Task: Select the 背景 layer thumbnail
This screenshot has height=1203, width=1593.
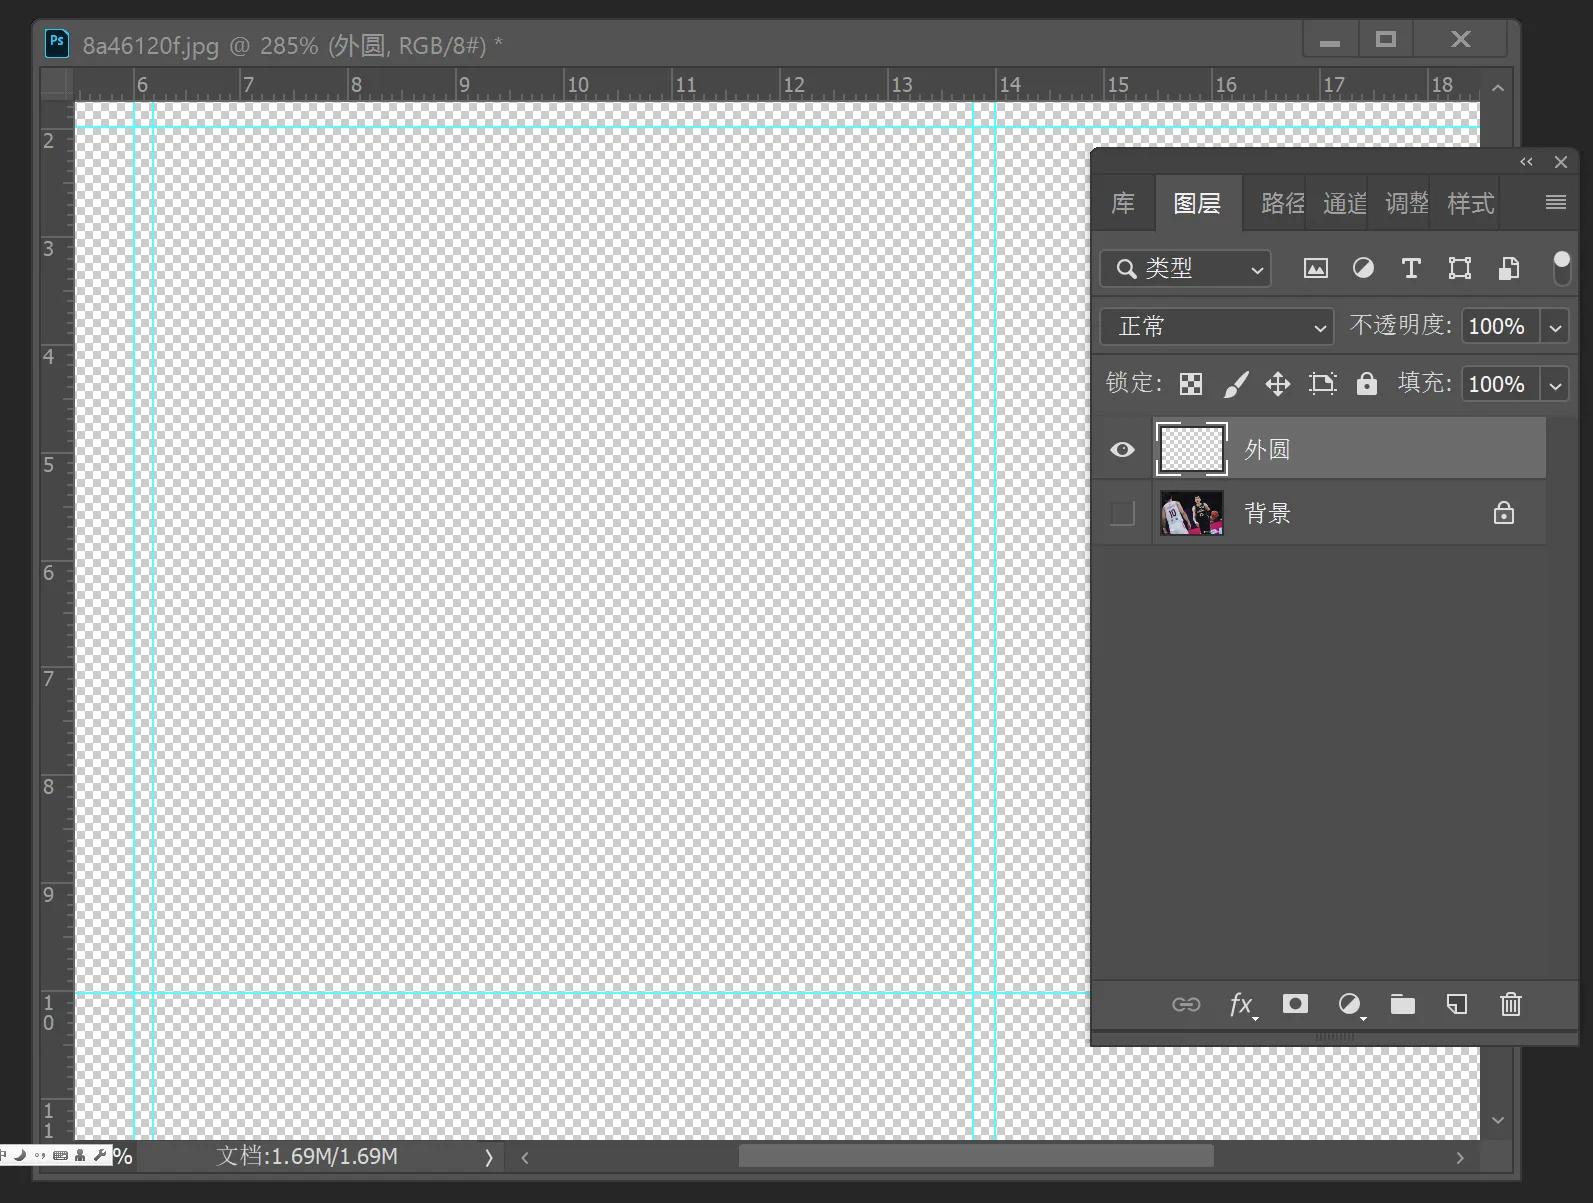Action: [1191, 513]
